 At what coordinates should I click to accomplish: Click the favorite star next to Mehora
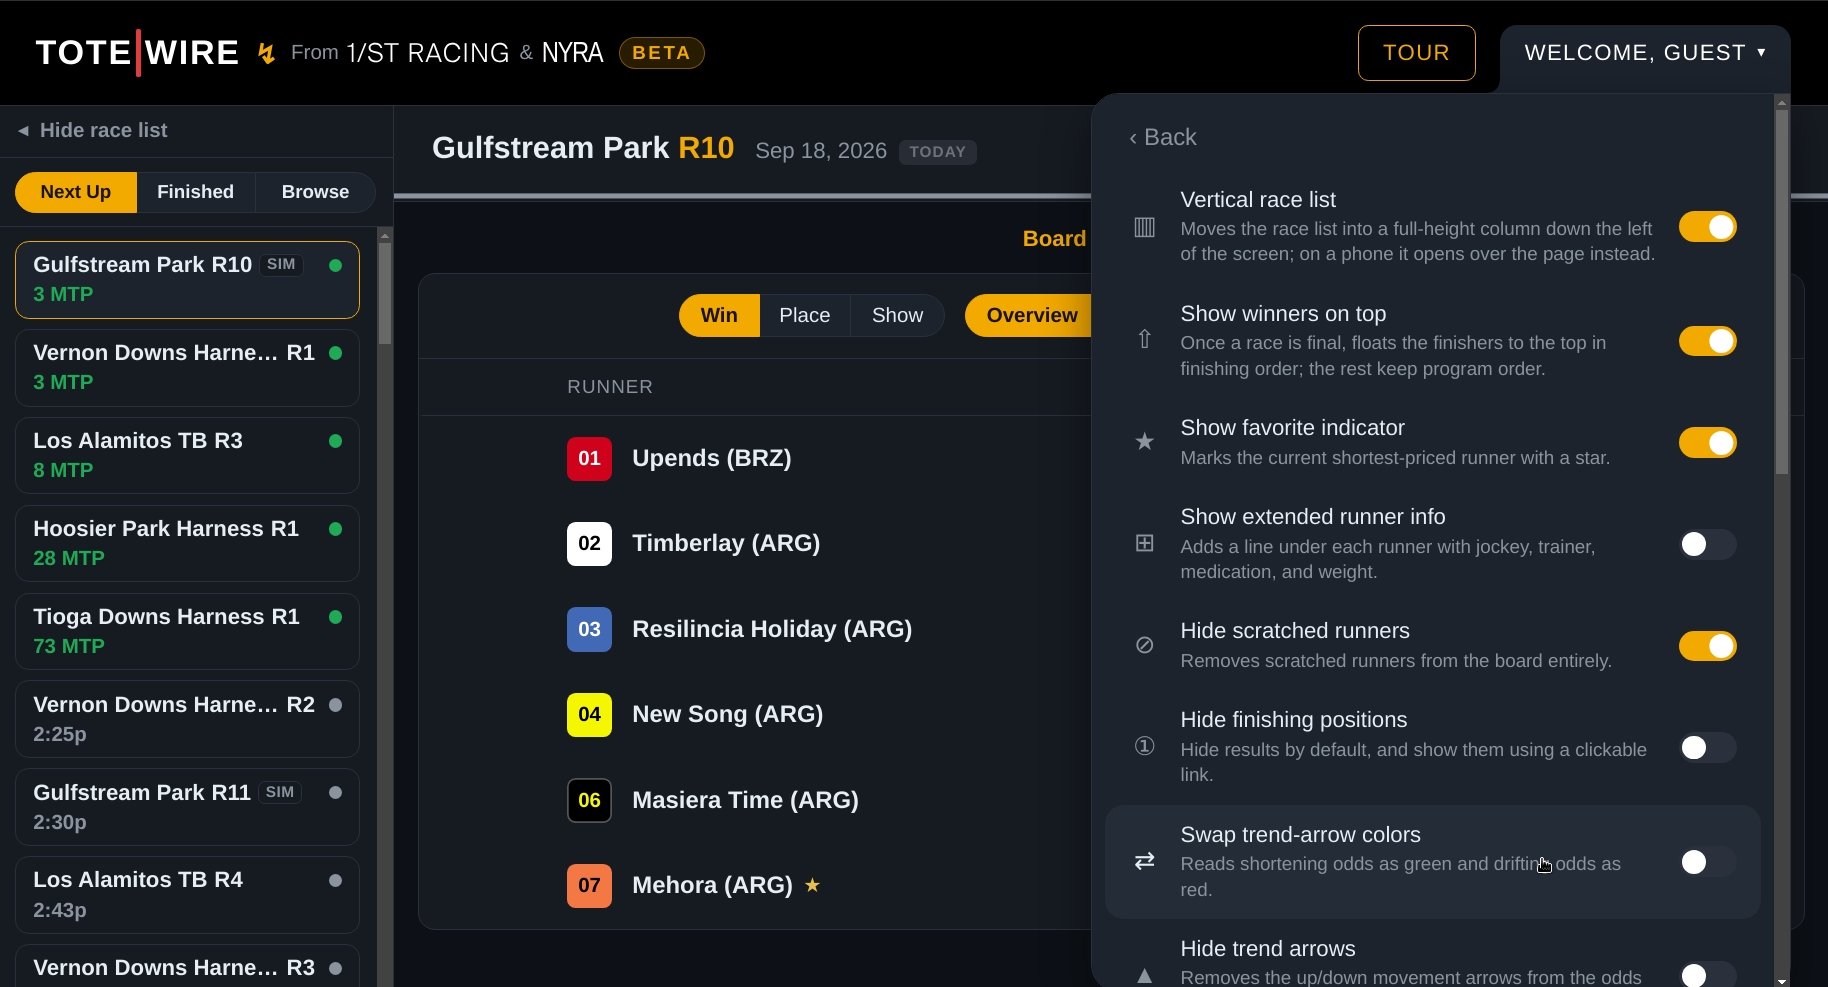click(812, 885)
